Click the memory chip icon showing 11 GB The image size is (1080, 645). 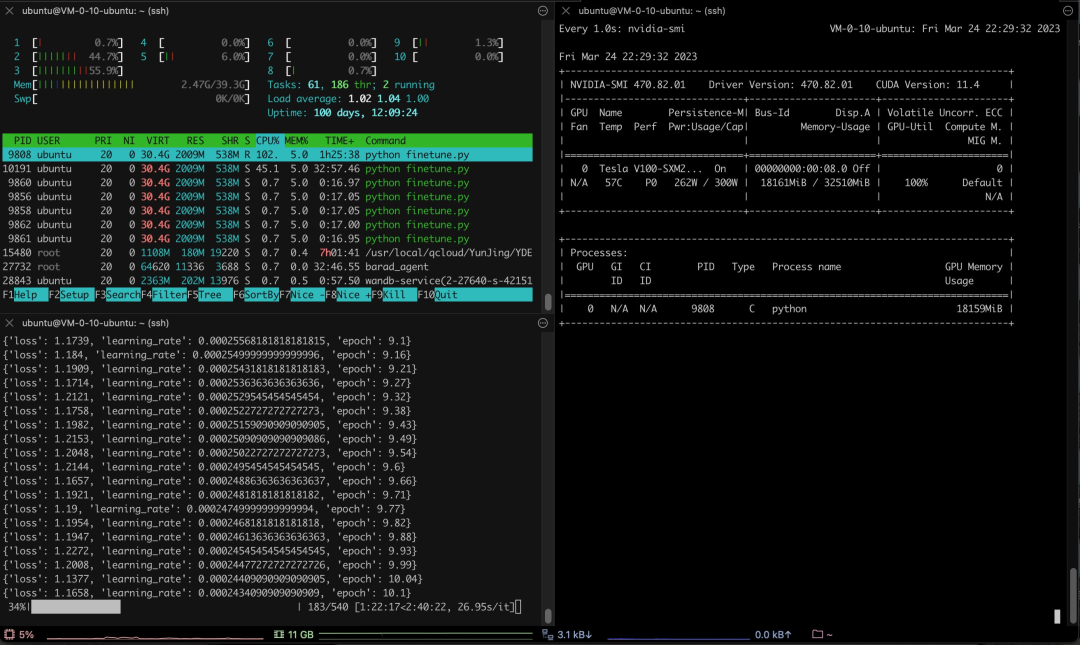(279, 635)
